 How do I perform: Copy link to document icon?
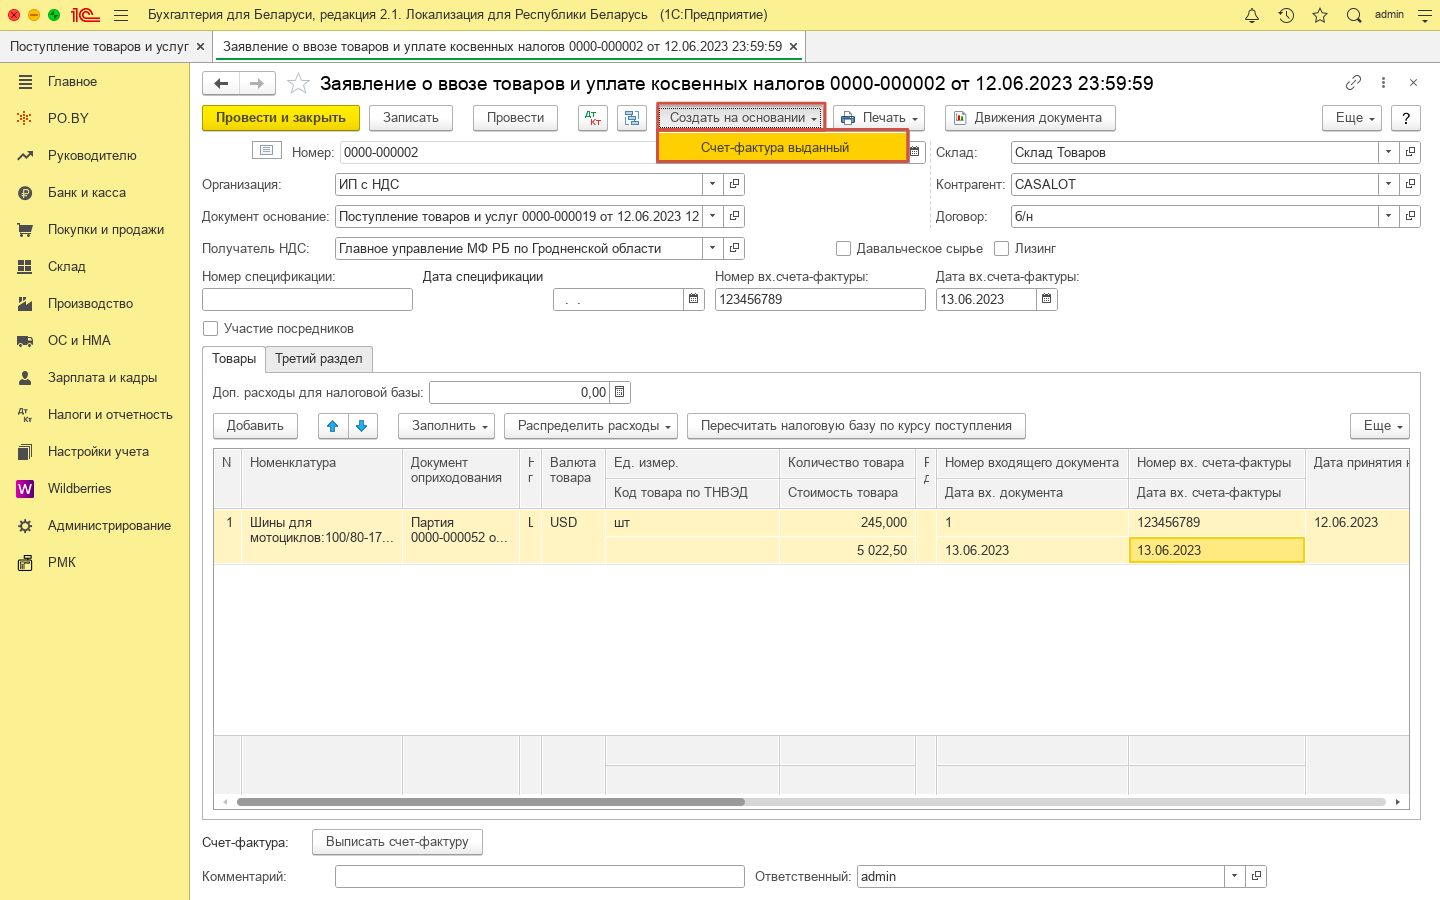1353,83
